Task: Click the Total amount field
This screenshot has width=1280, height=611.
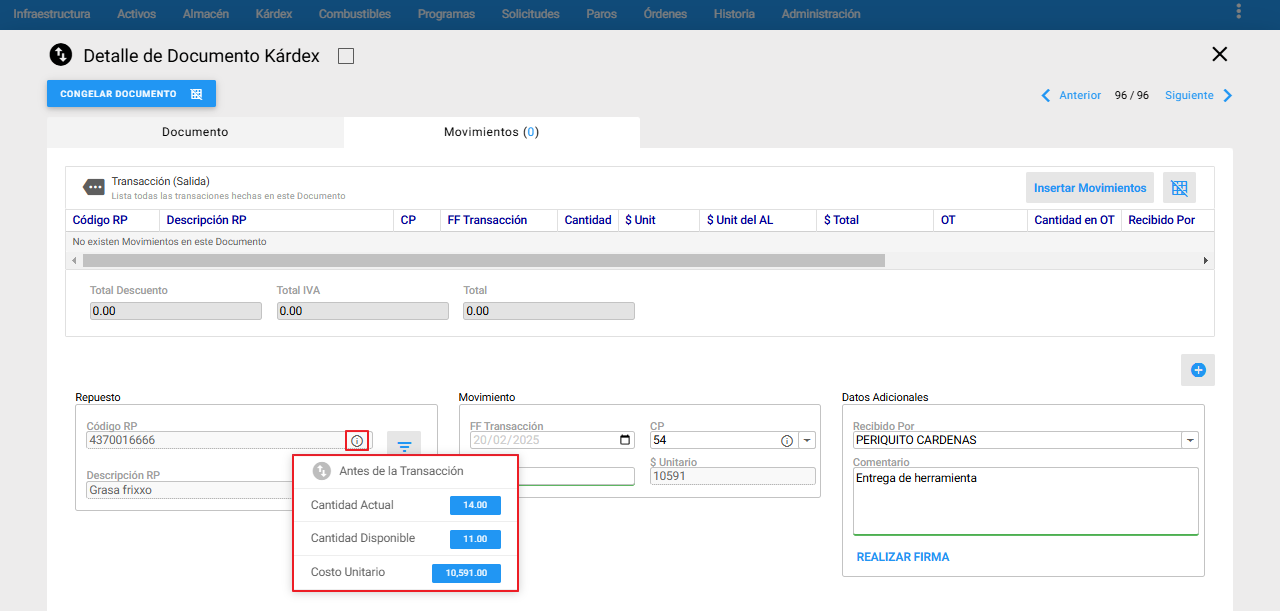Action: (548, 311)
